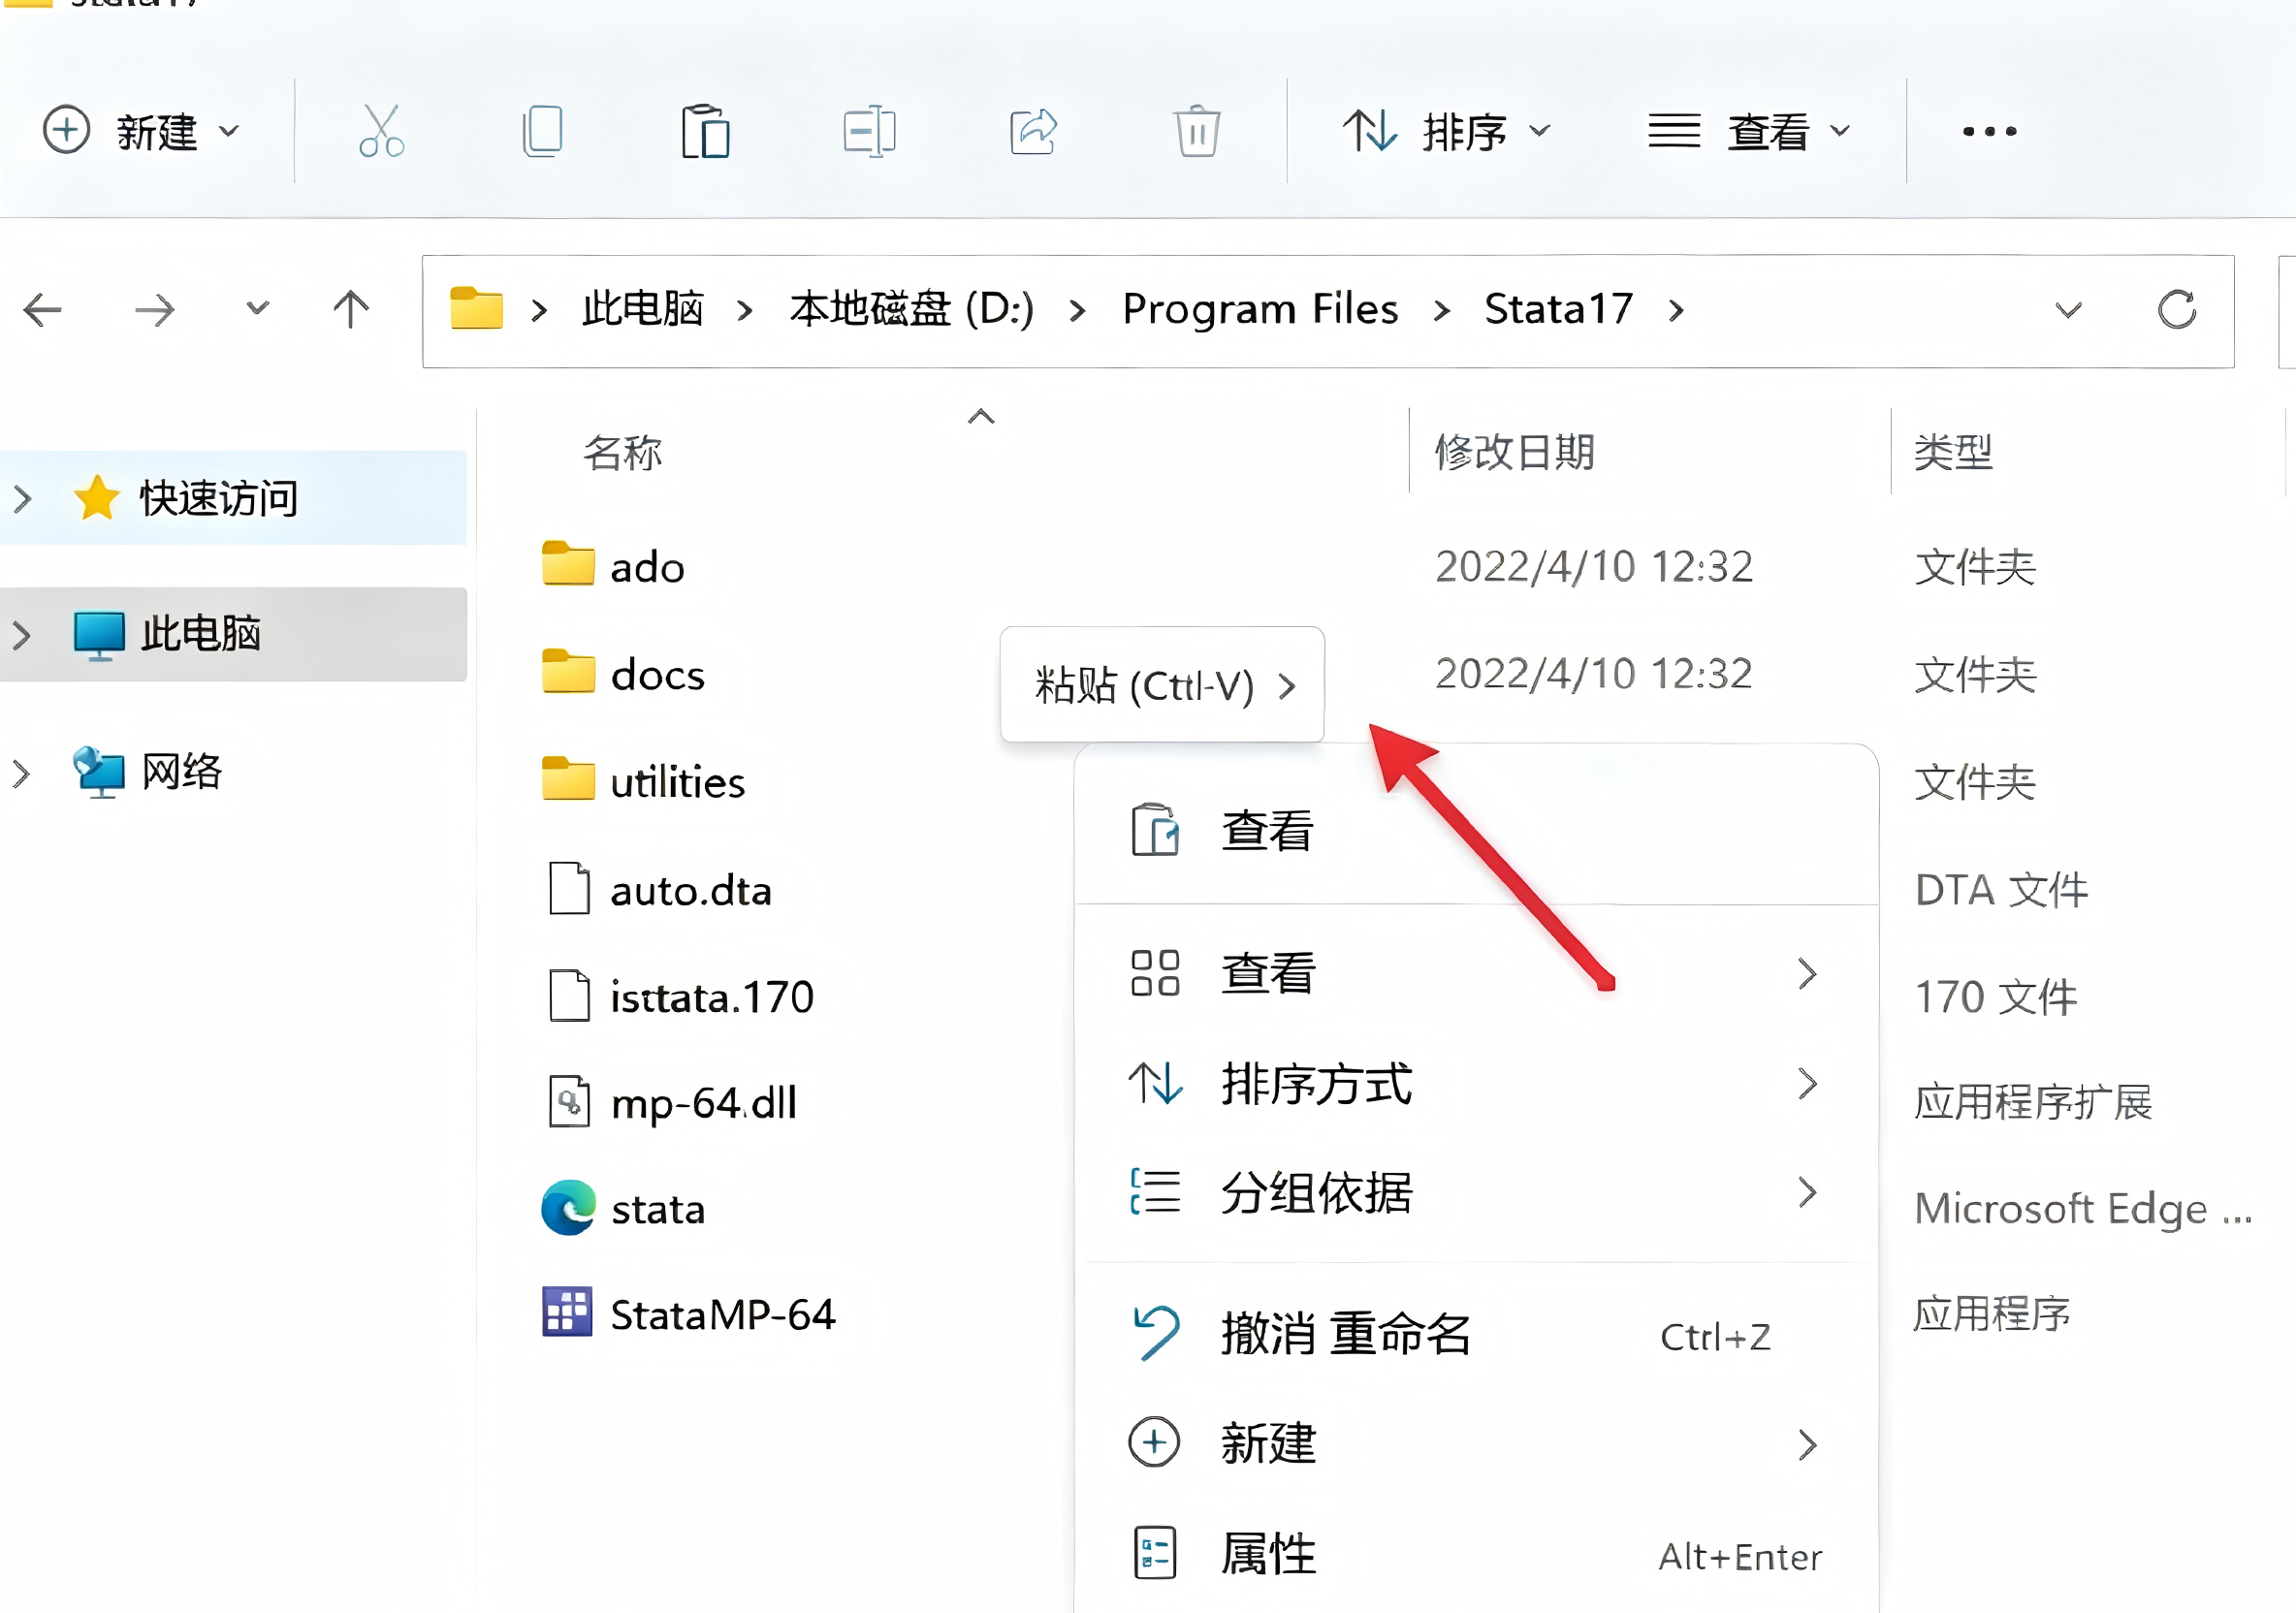Go up one folder level arrow
Image resolution: width=2296 pixels, height=1613 pixels.
(351, 310)
